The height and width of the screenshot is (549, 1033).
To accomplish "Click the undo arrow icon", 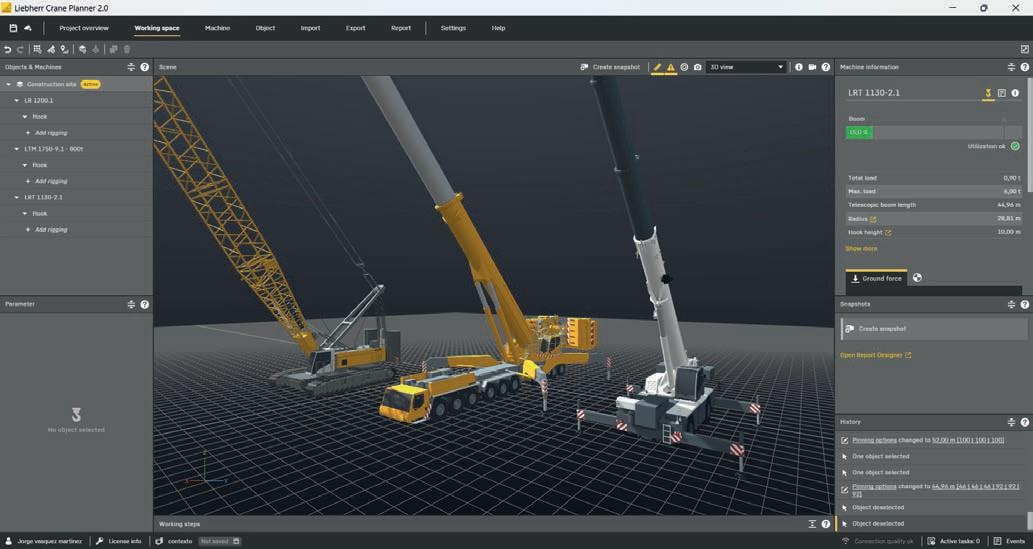I will pos(8,49).
